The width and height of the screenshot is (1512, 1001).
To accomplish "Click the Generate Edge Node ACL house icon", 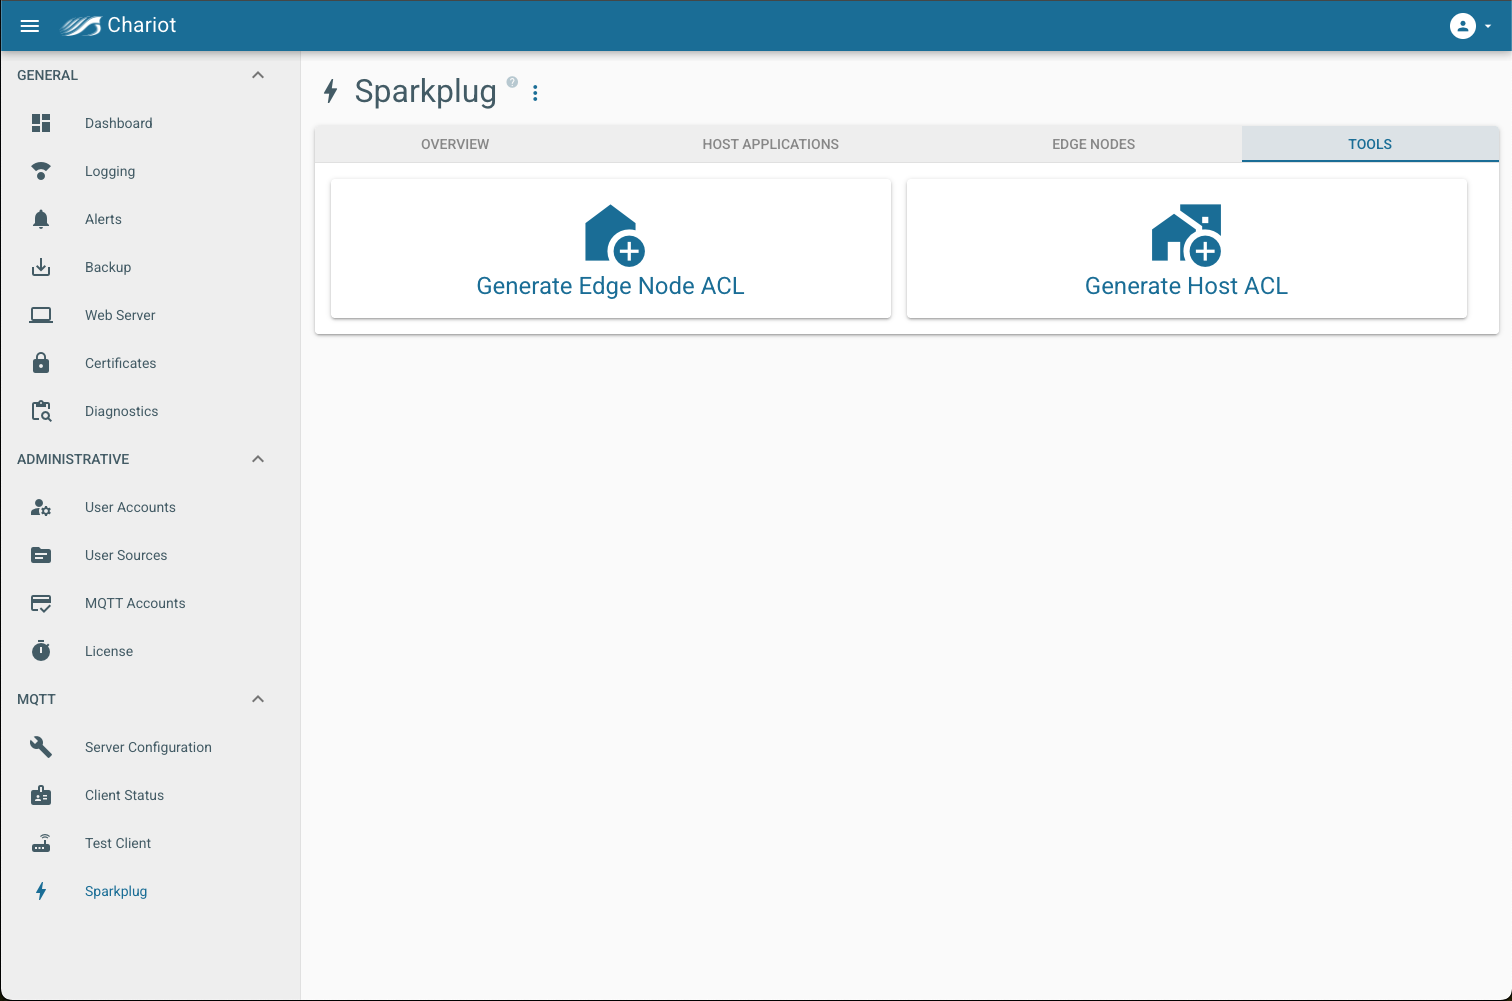I will pos(614,236).
